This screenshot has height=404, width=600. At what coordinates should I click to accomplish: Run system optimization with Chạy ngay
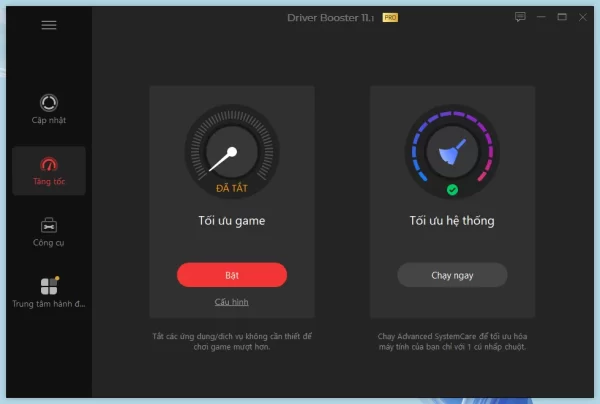(452, 275)
